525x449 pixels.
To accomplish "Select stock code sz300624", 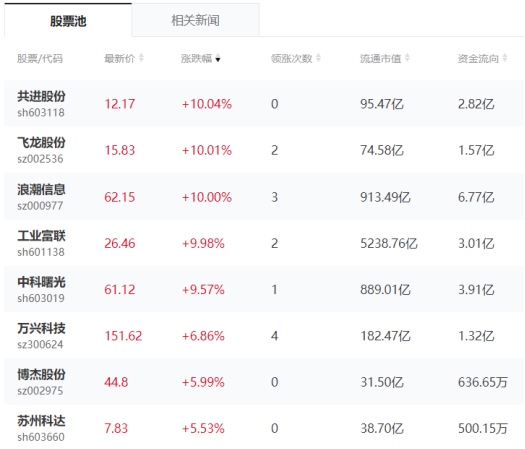I will 40,344.
